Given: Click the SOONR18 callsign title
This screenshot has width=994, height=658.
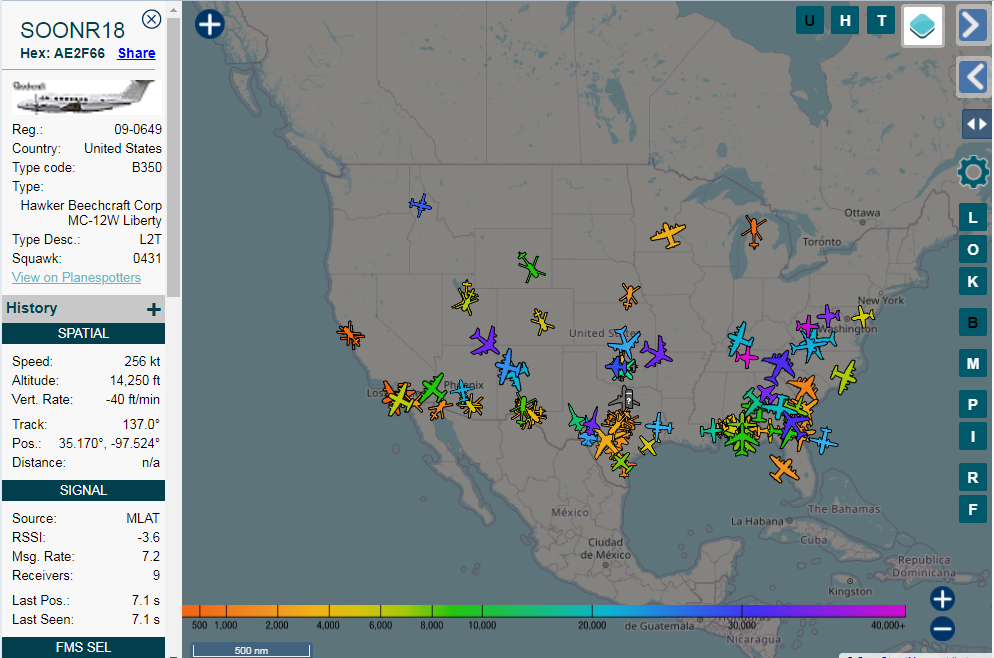Looking at the screenshot, I should point(73,30).
